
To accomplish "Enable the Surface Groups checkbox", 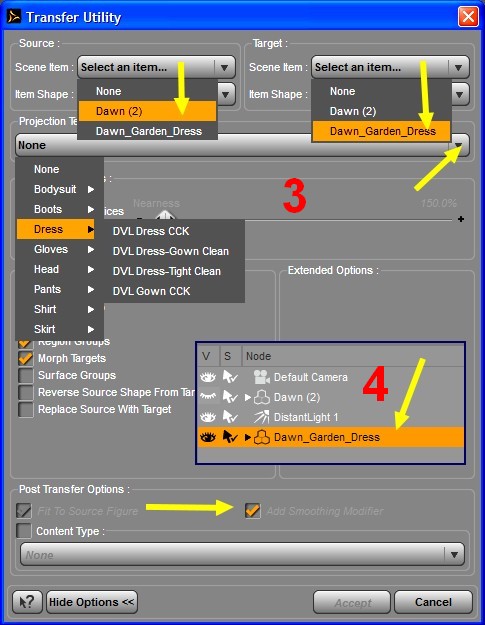I will tap(26, 375).
